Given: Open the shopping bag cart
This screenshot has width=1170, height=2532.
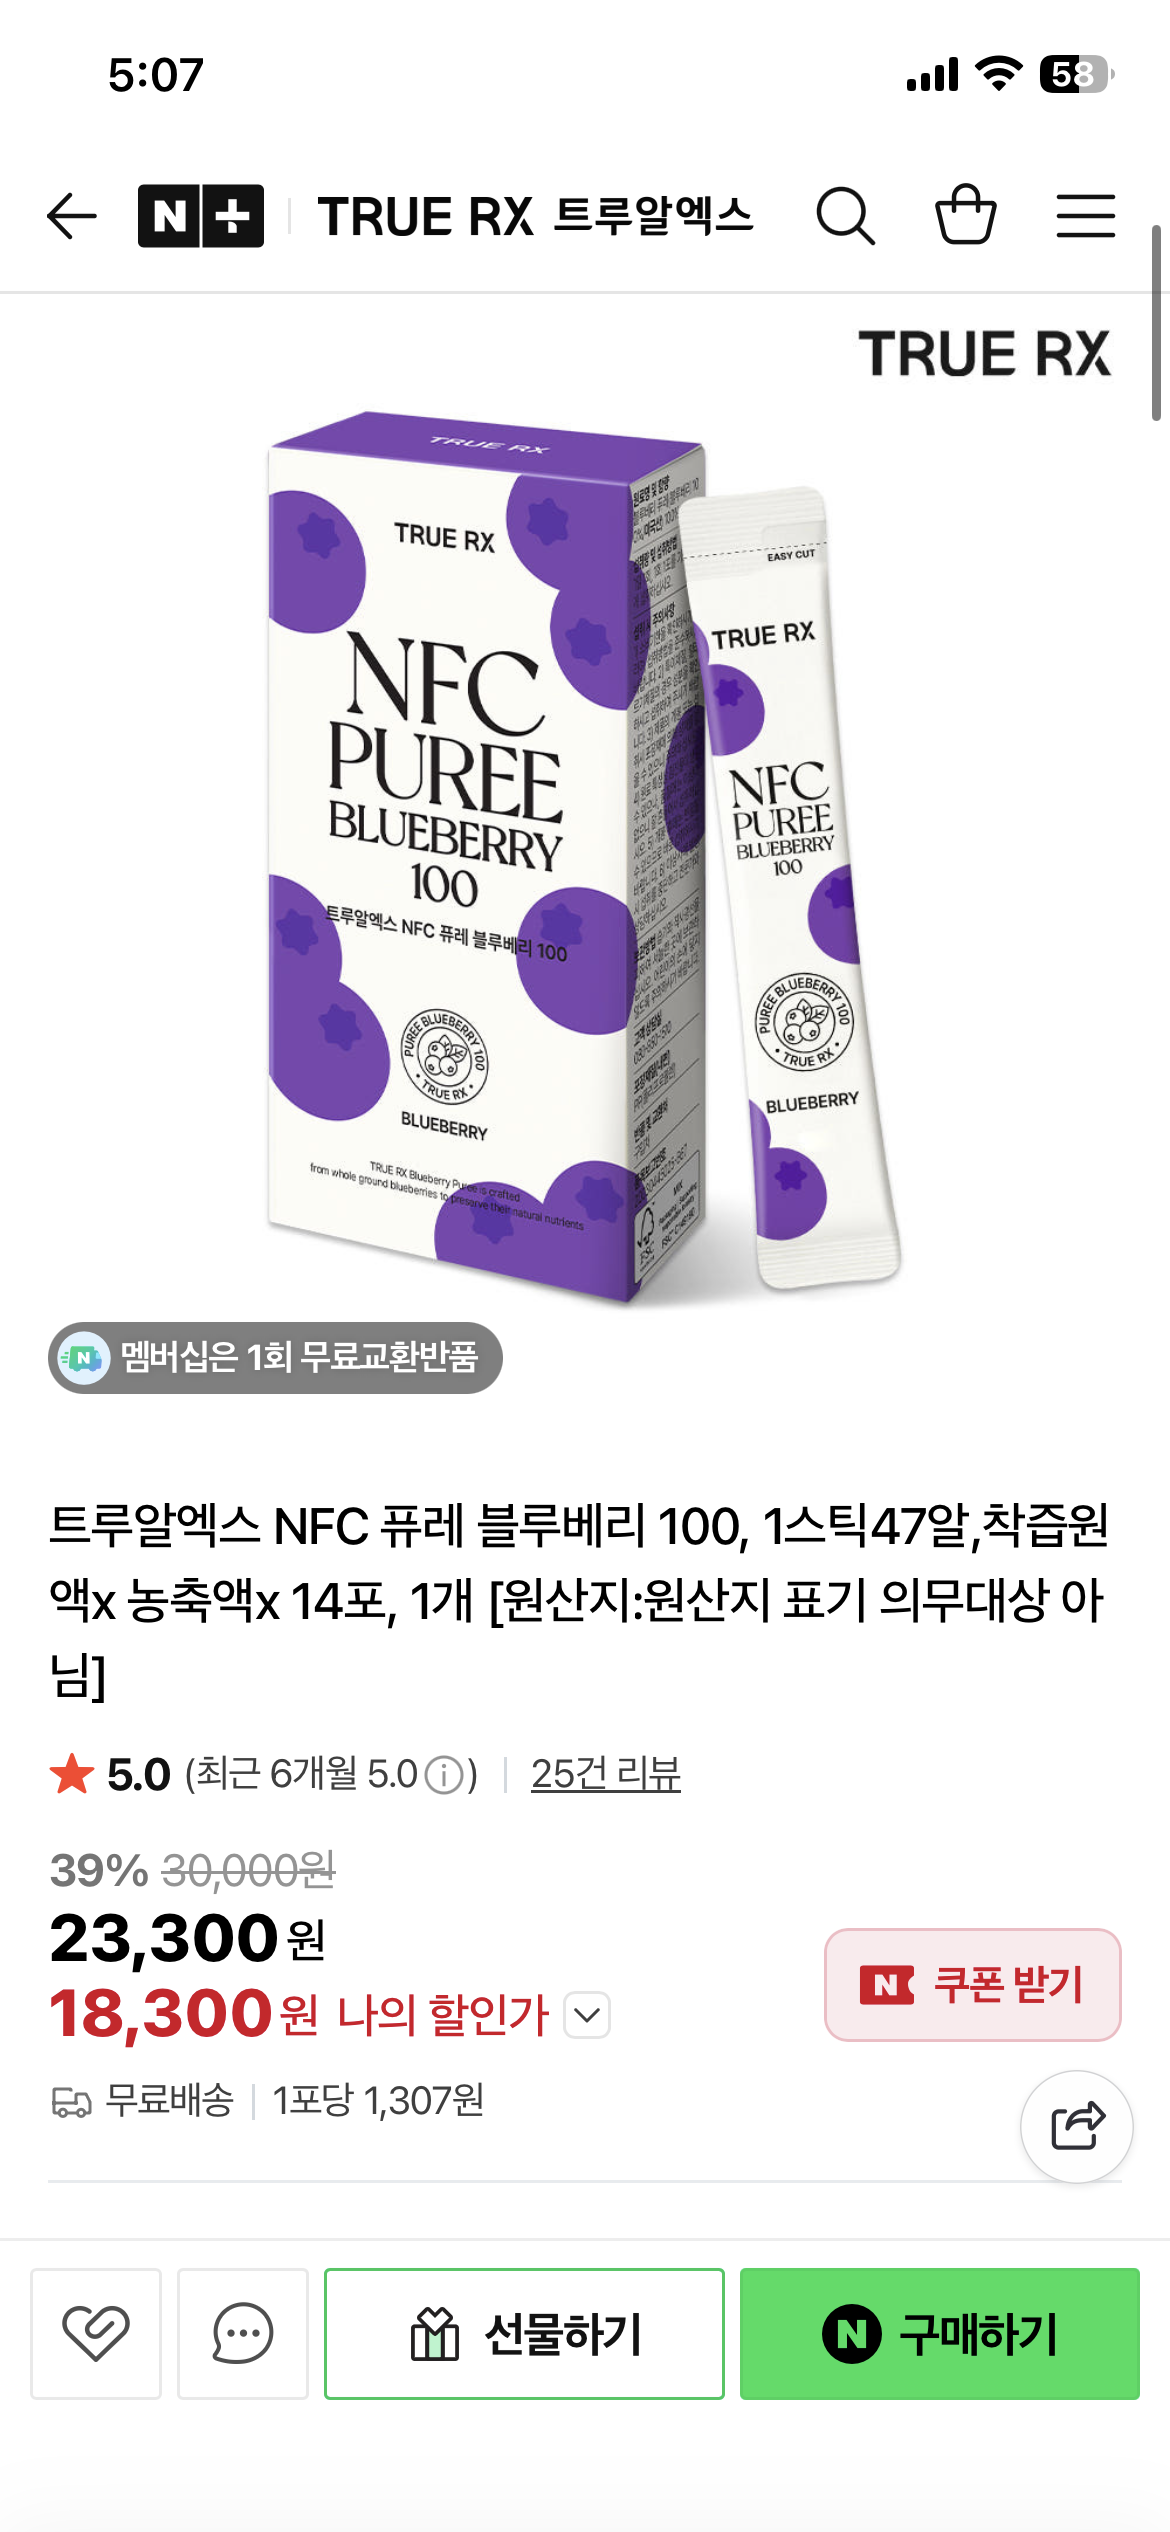Looking at the screenshot, I should [x=966, y=214].
